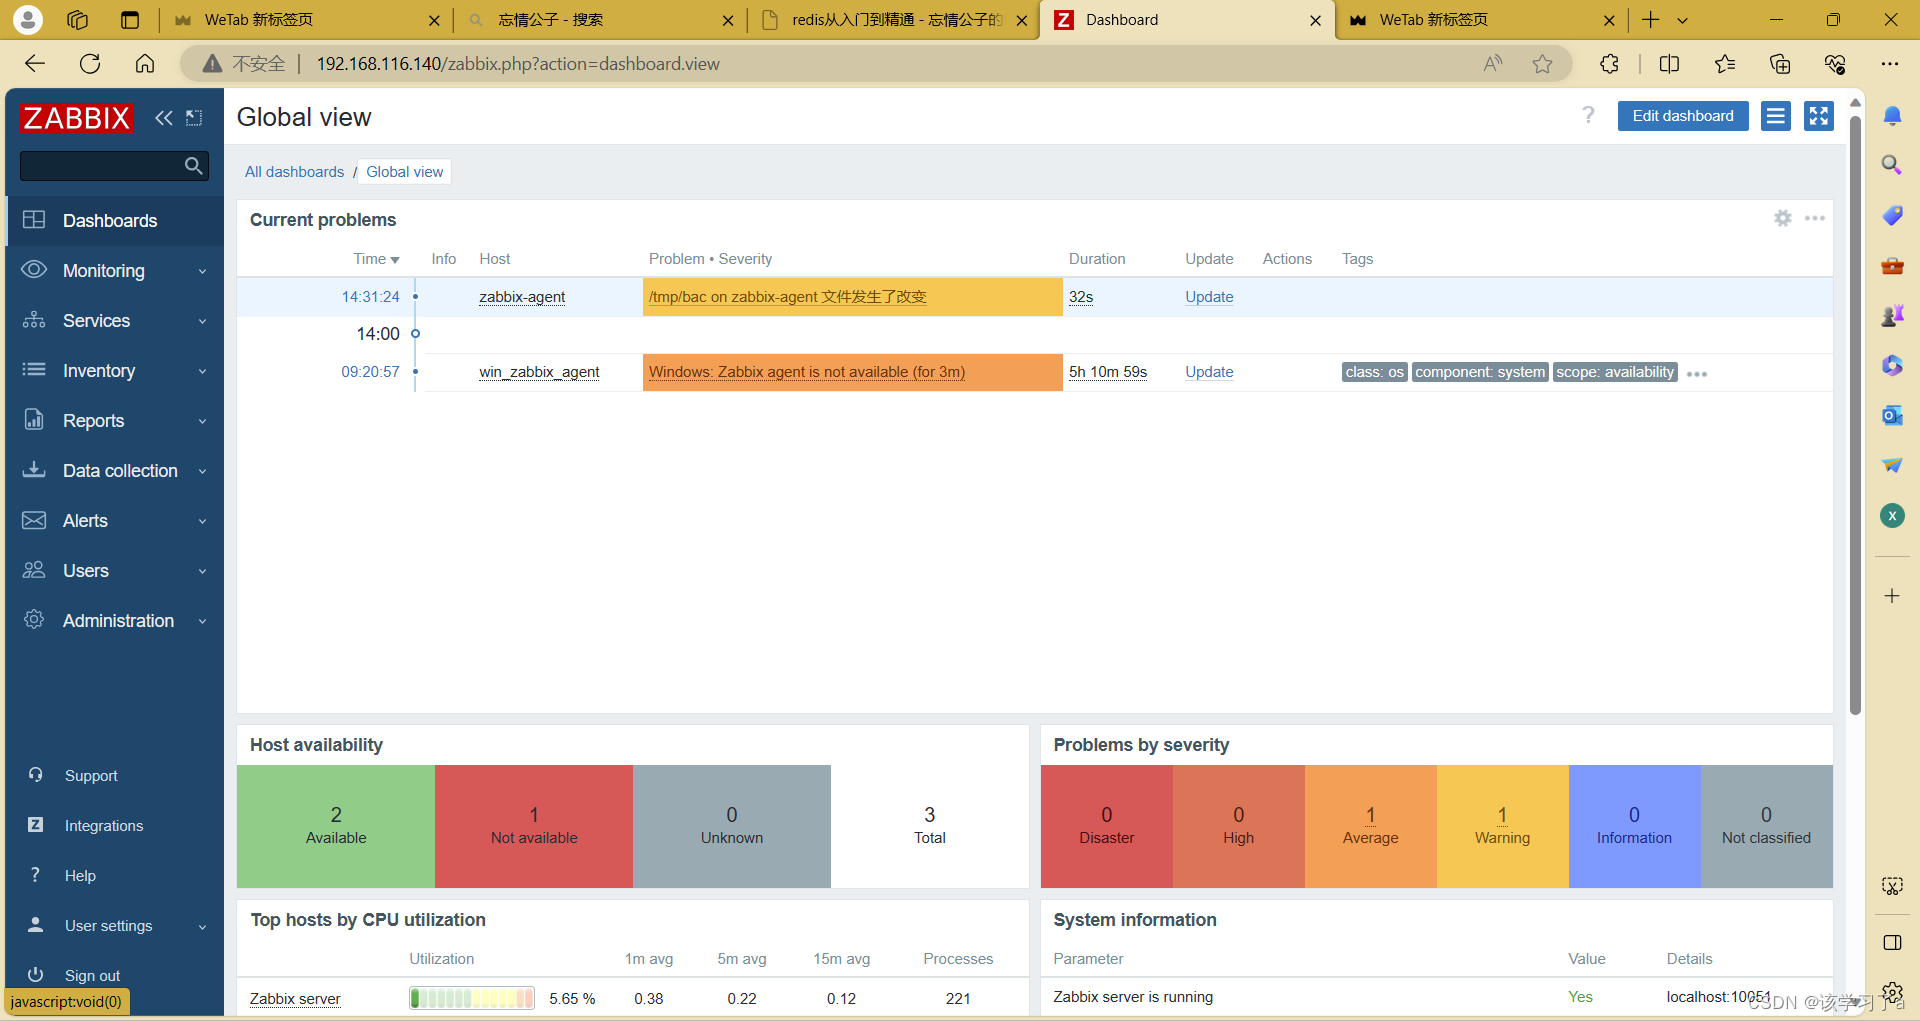Screen dimensions: 1920x1021
Task: Open a new browser tab
Action: 1650,20
